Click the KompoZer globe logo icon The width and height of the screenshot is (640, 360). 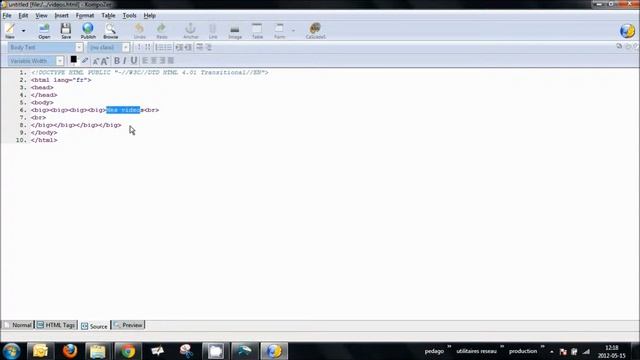point(627,31)
